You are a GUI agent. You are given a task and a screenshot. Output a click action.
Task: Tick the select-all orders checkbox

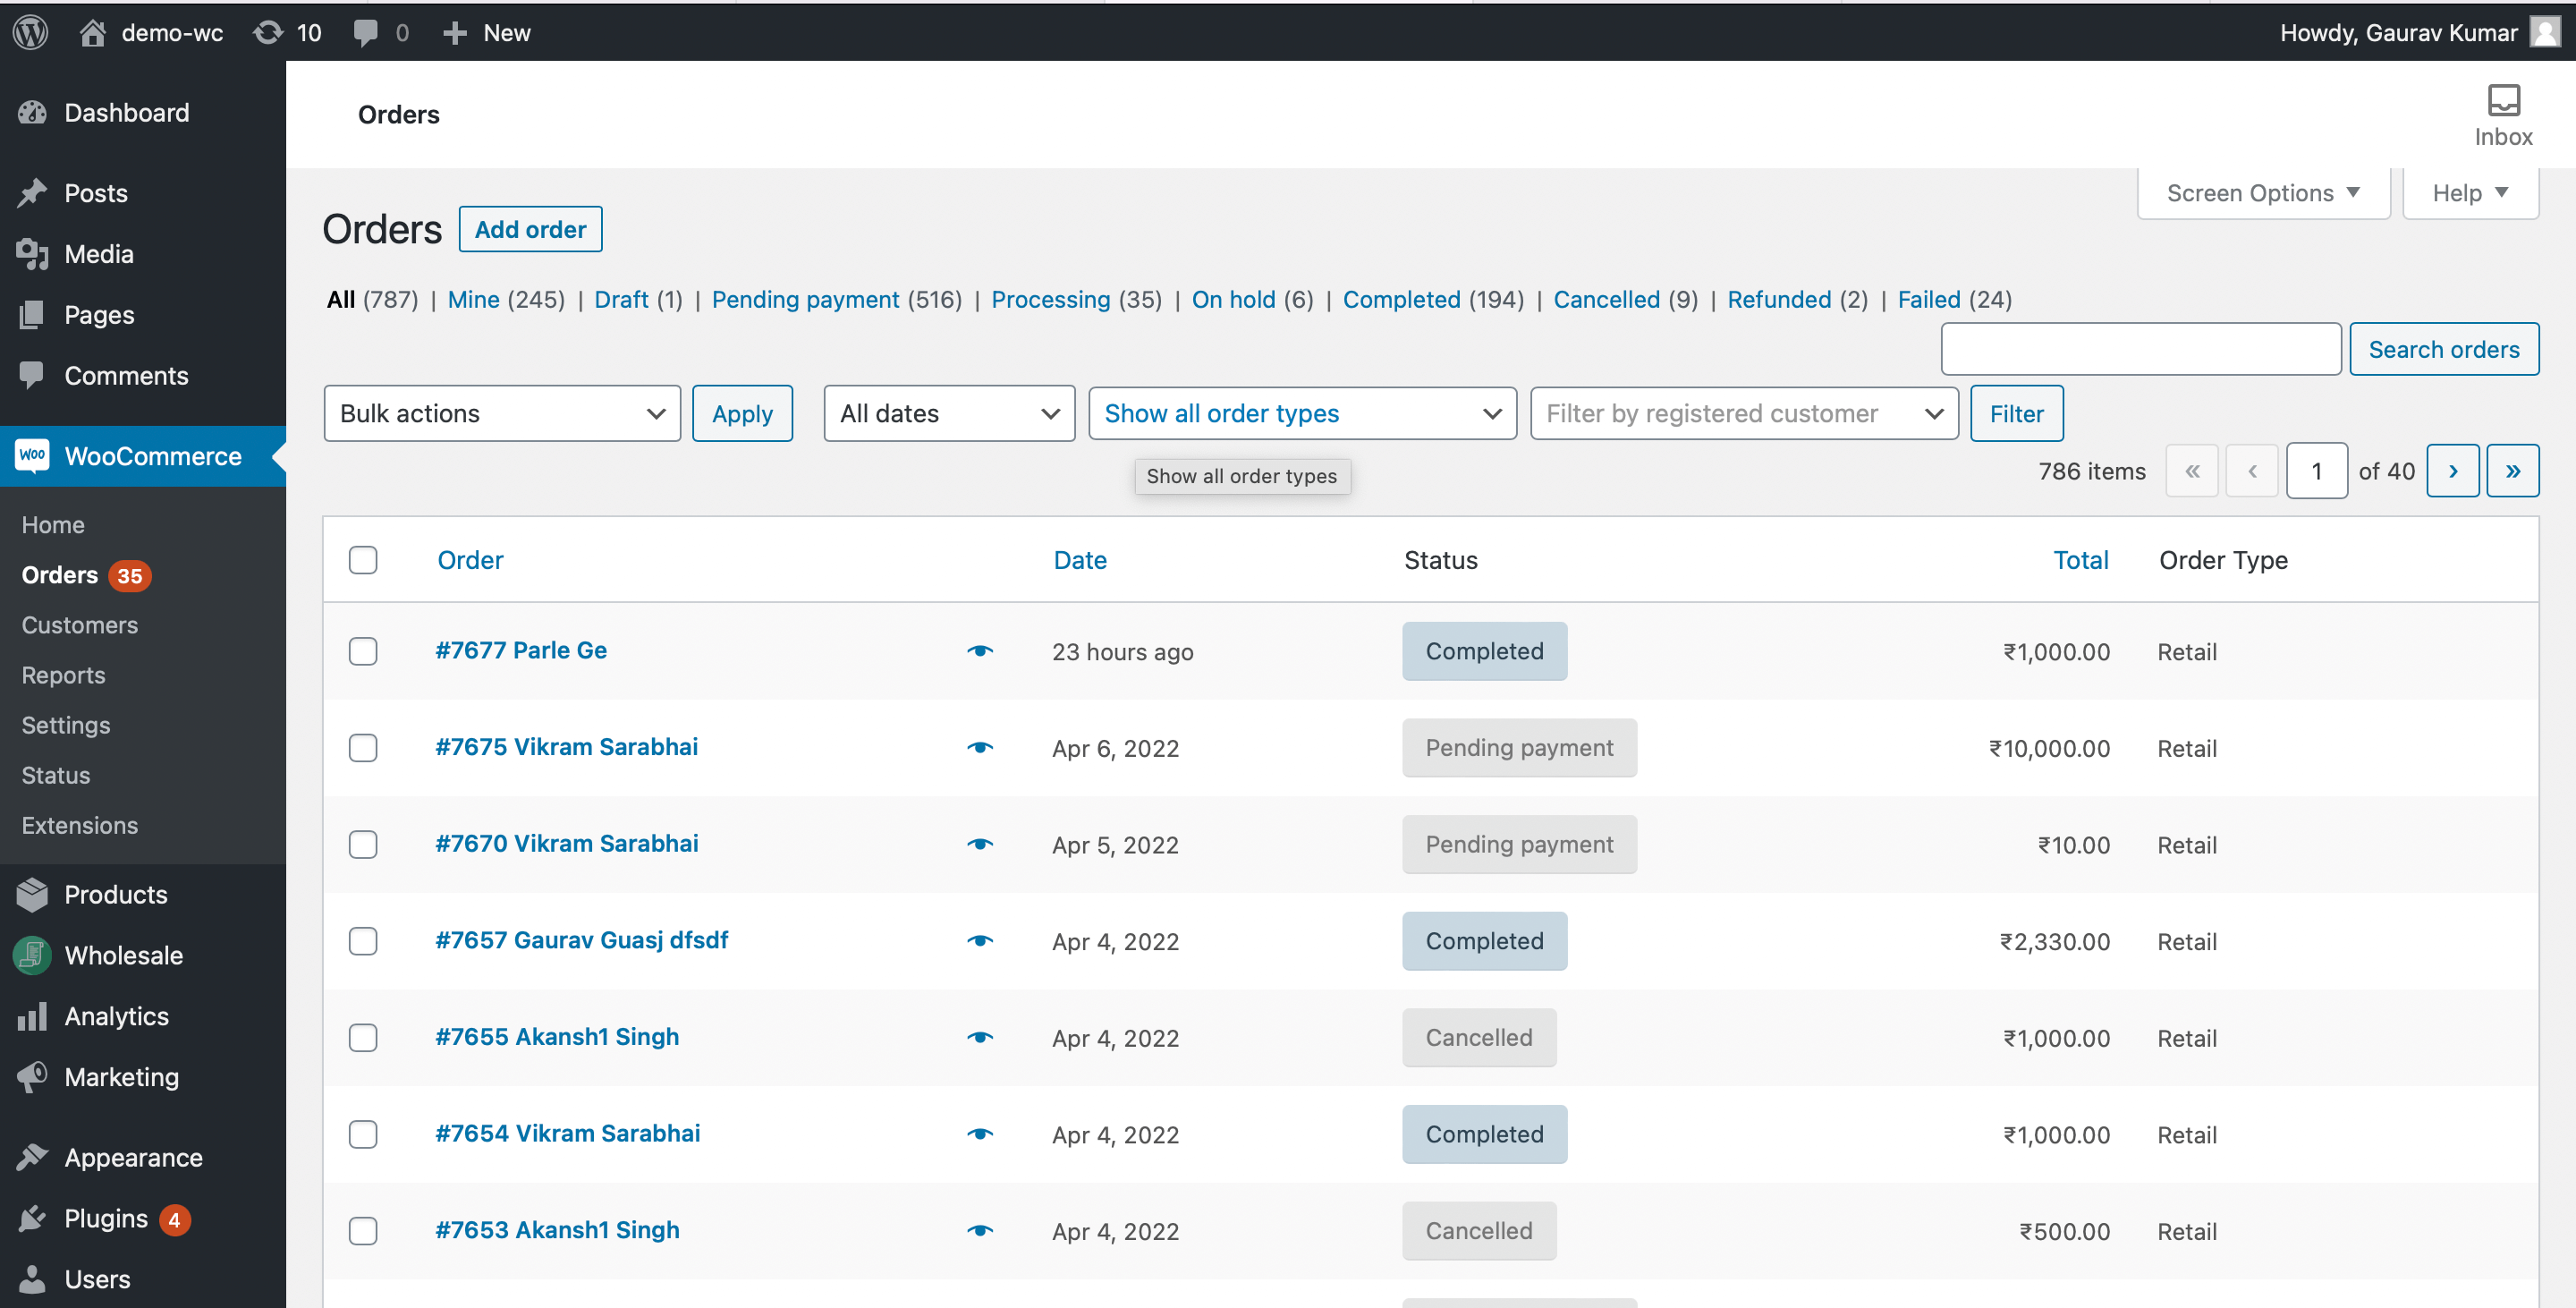[363, 560]
